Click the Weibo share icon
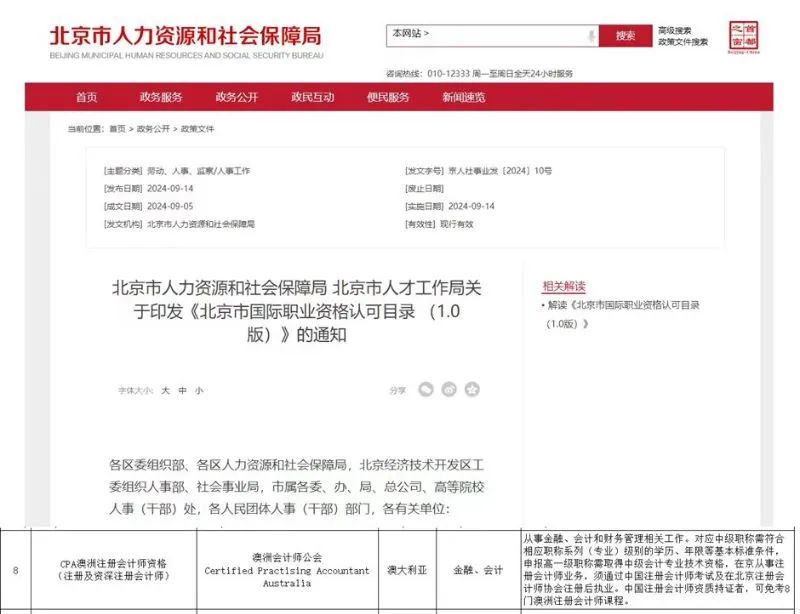Image resolution: width=800 pixels, height=614 pixels. (449, 390)
